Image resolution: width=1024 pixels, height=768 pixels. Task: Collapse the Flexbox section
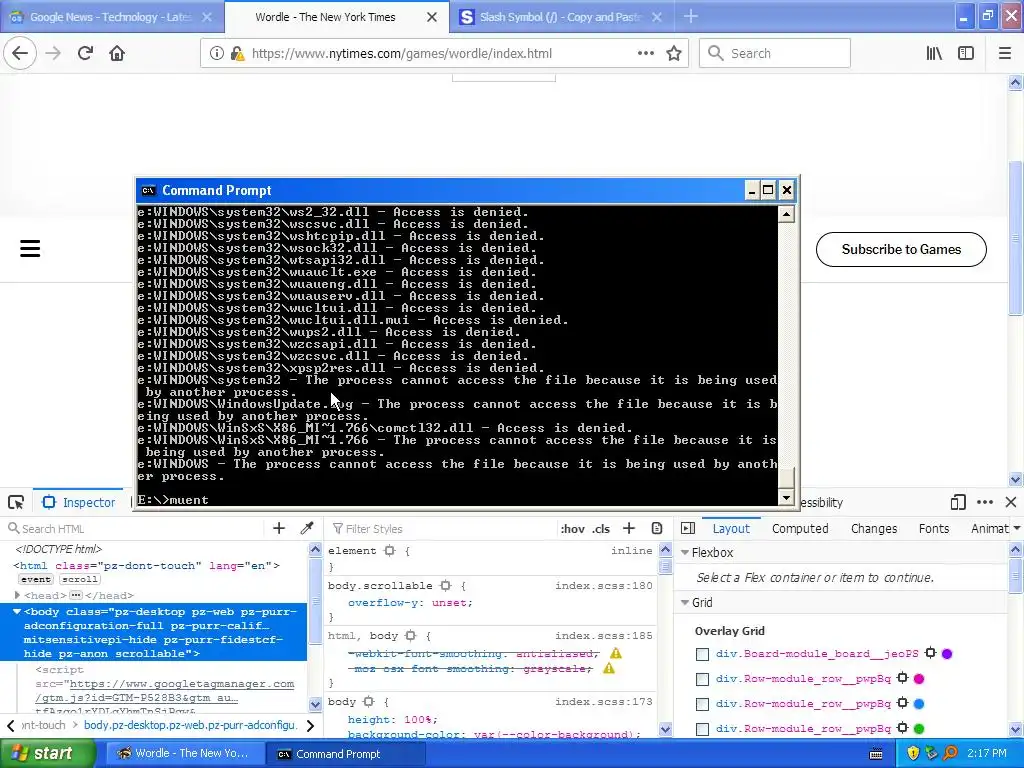[685, 552]
